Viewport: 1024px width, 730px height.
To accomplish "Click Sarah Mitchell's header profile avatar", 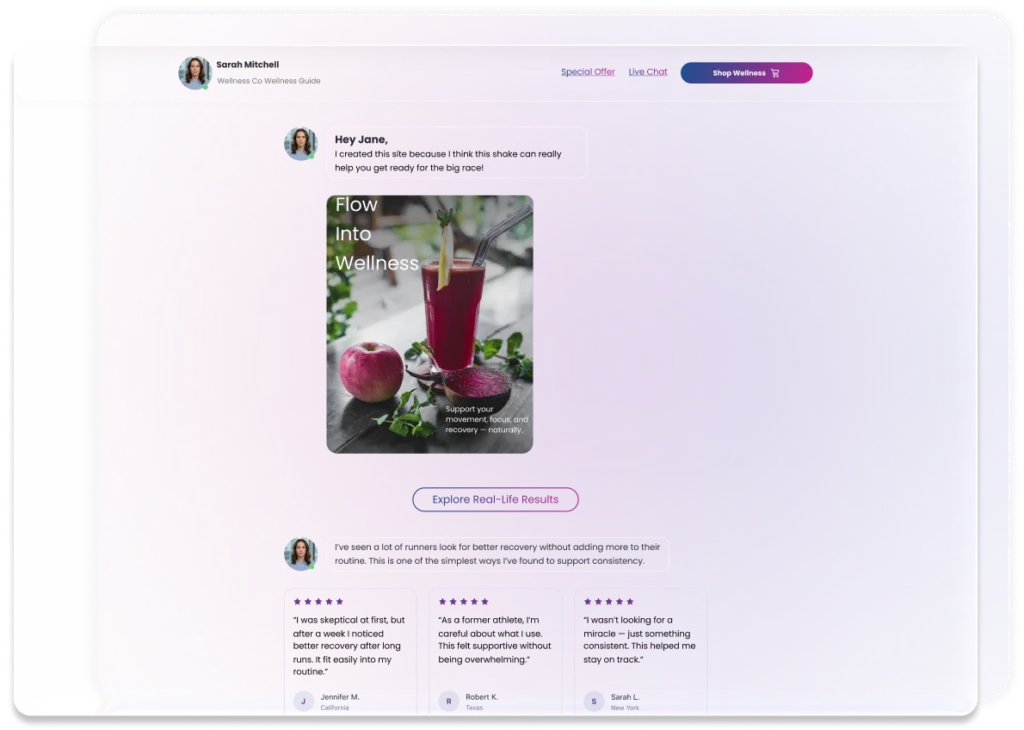I will [x=194, y=73].
